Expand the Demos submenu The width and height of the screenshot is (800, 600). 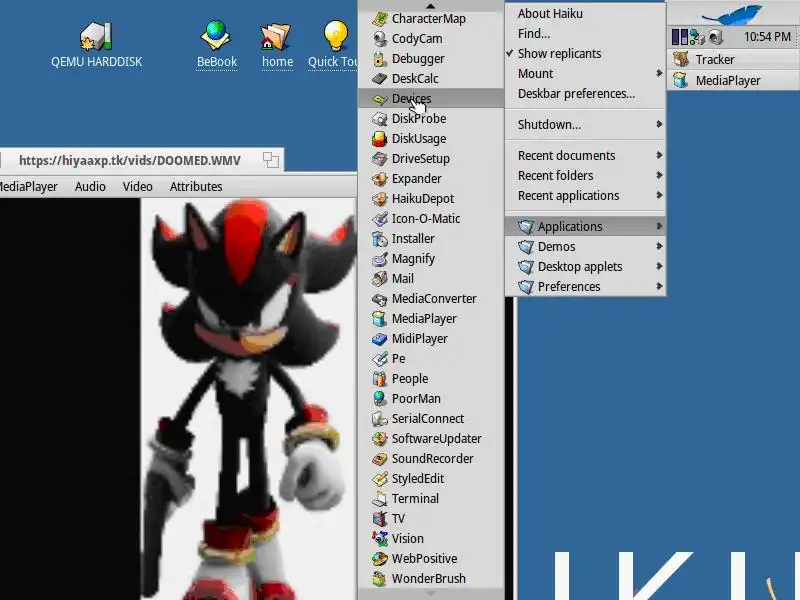point(585,246)
